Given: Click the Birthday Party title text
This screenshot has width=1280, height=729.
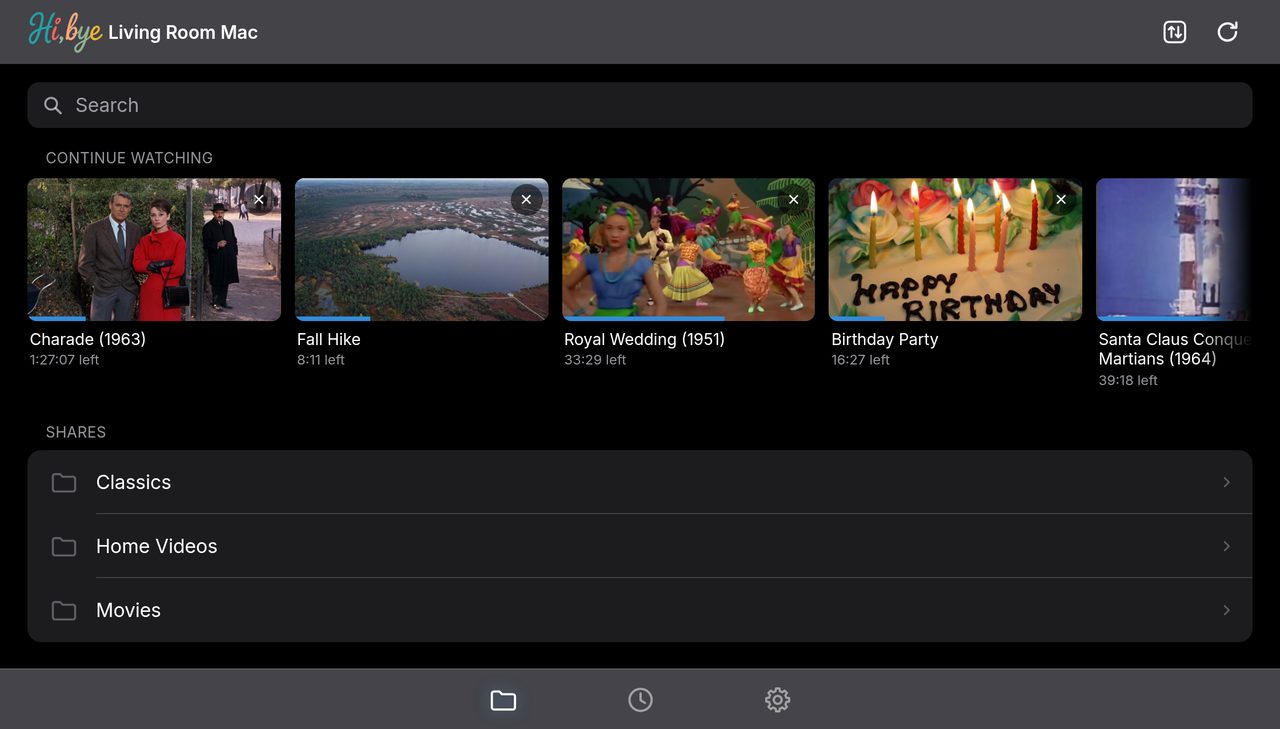Looking at the screenshot, I should coord(885,339).
